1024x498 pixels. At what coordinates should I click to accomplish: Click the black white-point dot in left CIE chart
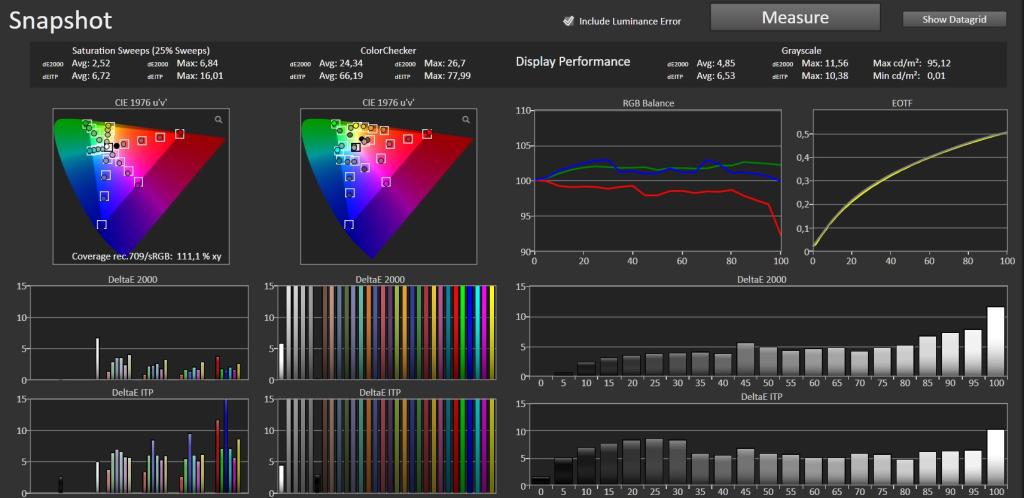click(x=117, y=146)
